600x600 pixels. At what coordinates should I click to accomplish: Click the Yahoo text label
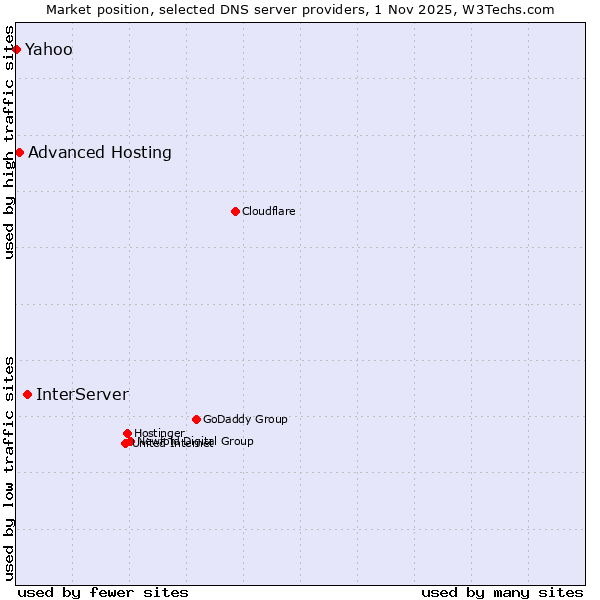pos(49,49)
